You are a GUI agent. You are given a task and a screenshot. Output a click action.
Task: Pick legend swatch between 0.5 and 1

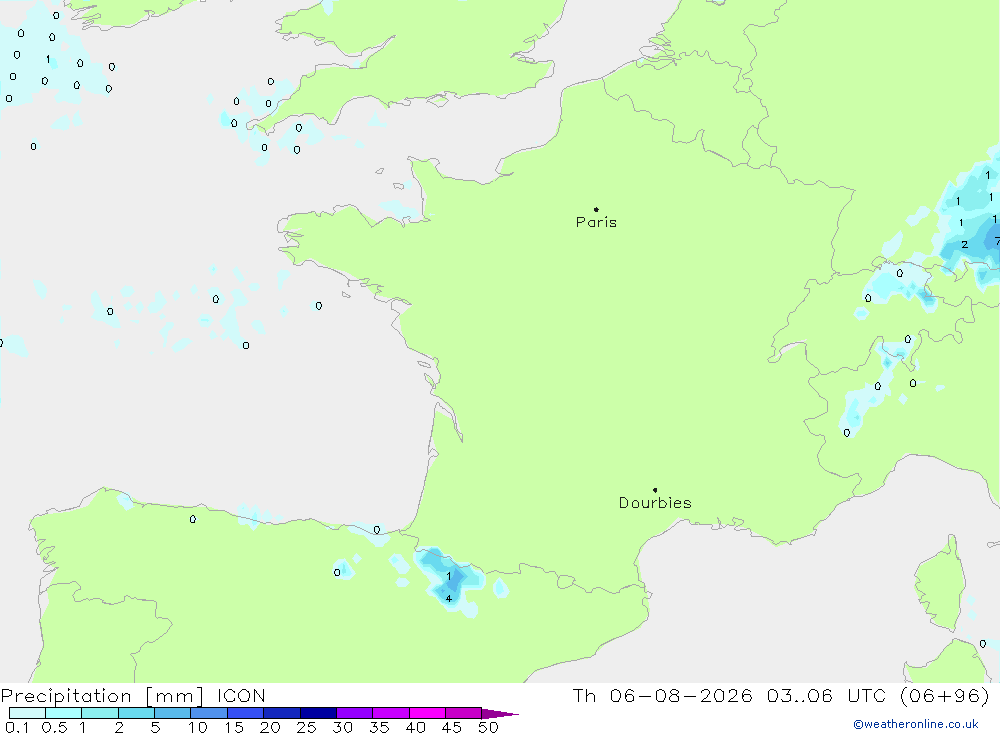coord(64,713)
